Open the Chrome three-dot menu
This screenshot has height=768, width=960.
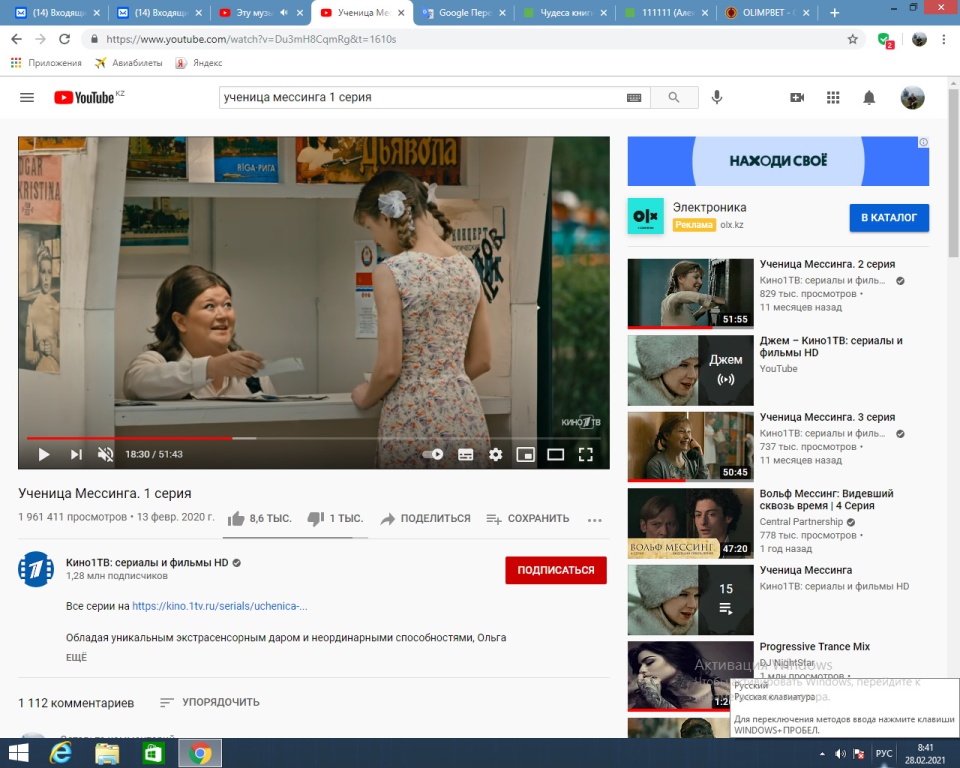coord(943,39)
